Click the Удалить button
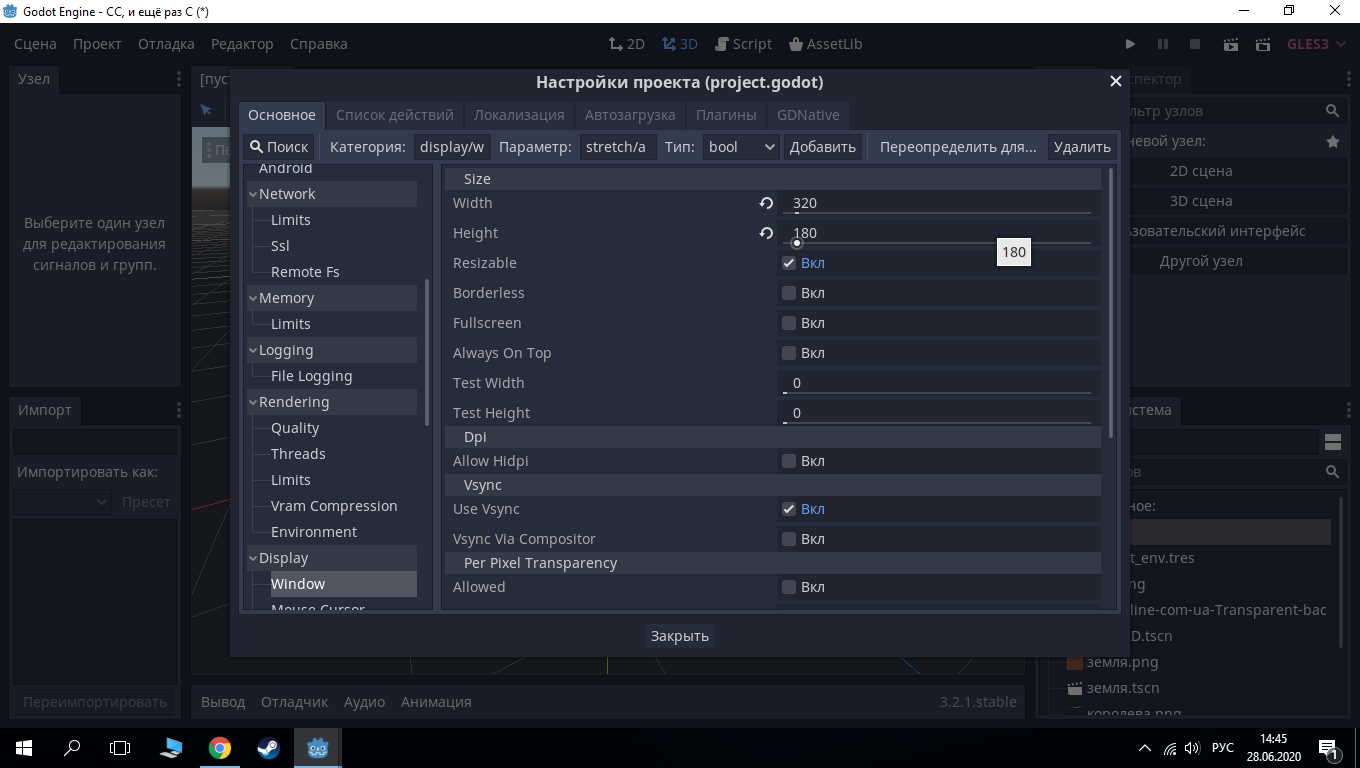 tap(1082, 147)
